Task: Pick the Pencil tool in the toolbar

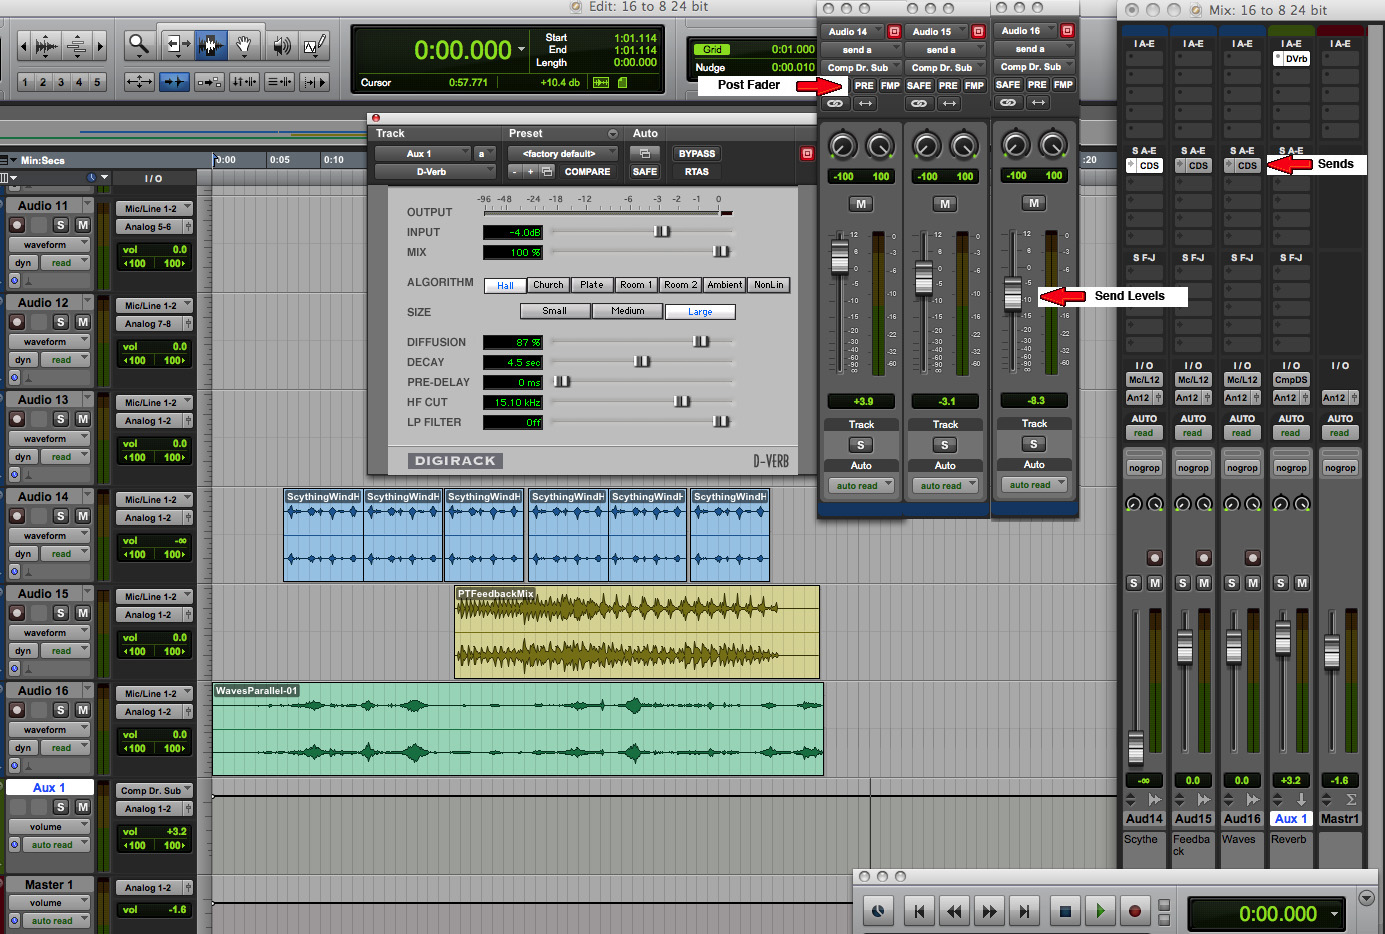Action: tap(314, 45)
